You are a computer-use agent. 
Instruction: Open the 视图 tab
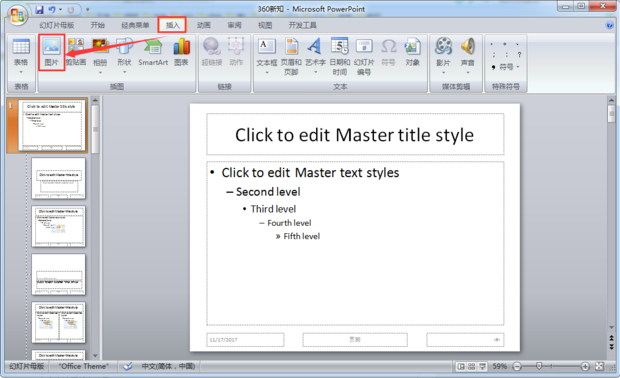pos(265,25)
